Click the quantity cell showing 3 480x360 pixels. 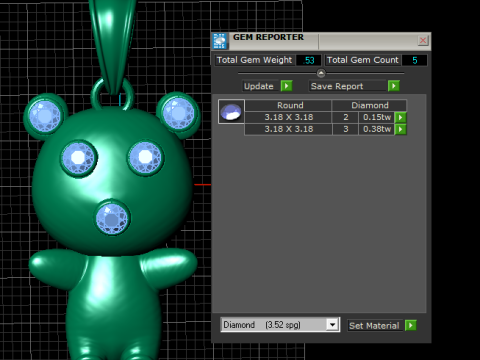[346, 129]
